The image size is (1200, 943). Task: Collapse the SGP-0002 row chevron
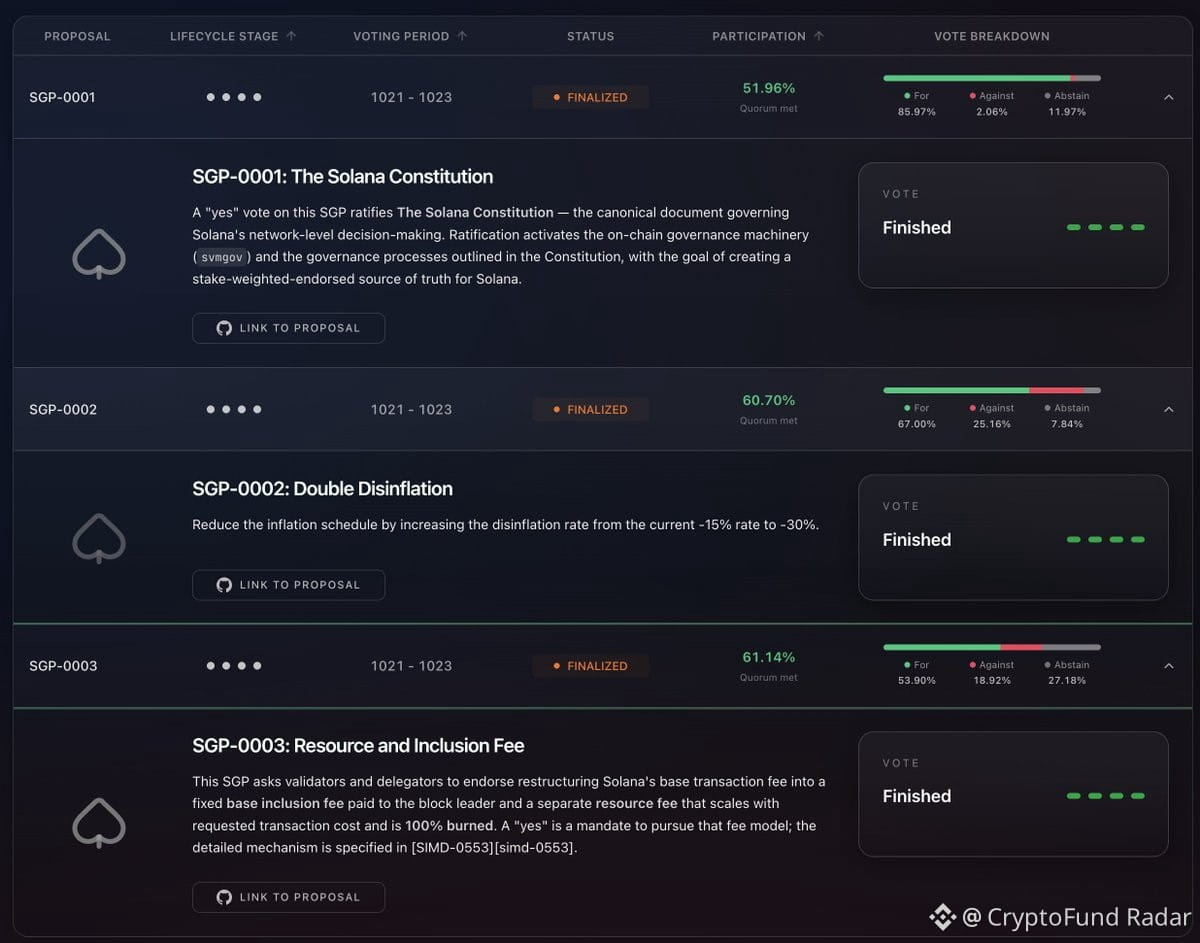coord(1168,409)
